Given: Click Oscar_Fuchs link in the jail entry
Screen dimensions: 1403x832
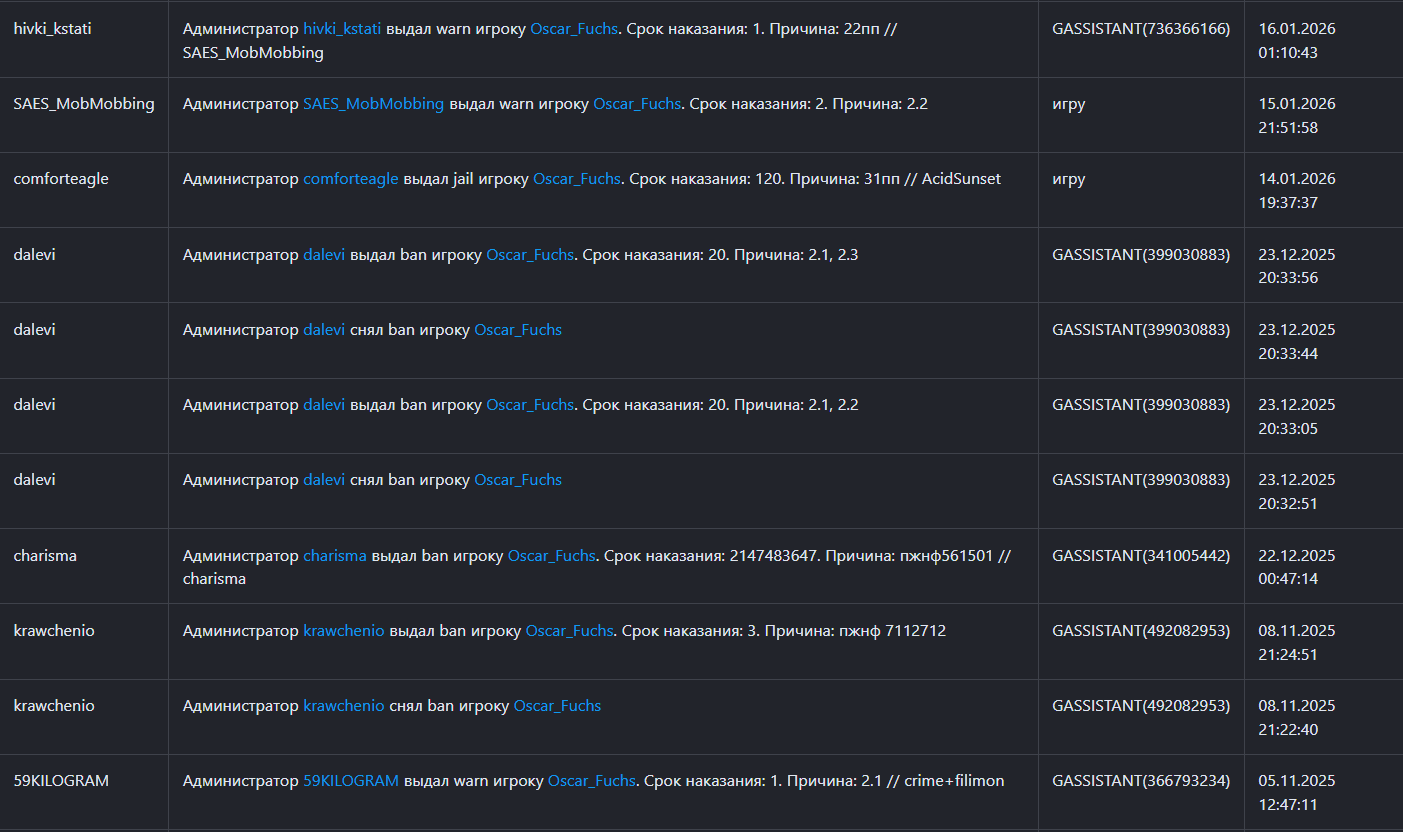Looking at the screenshot, I should (x=576, y=179).
